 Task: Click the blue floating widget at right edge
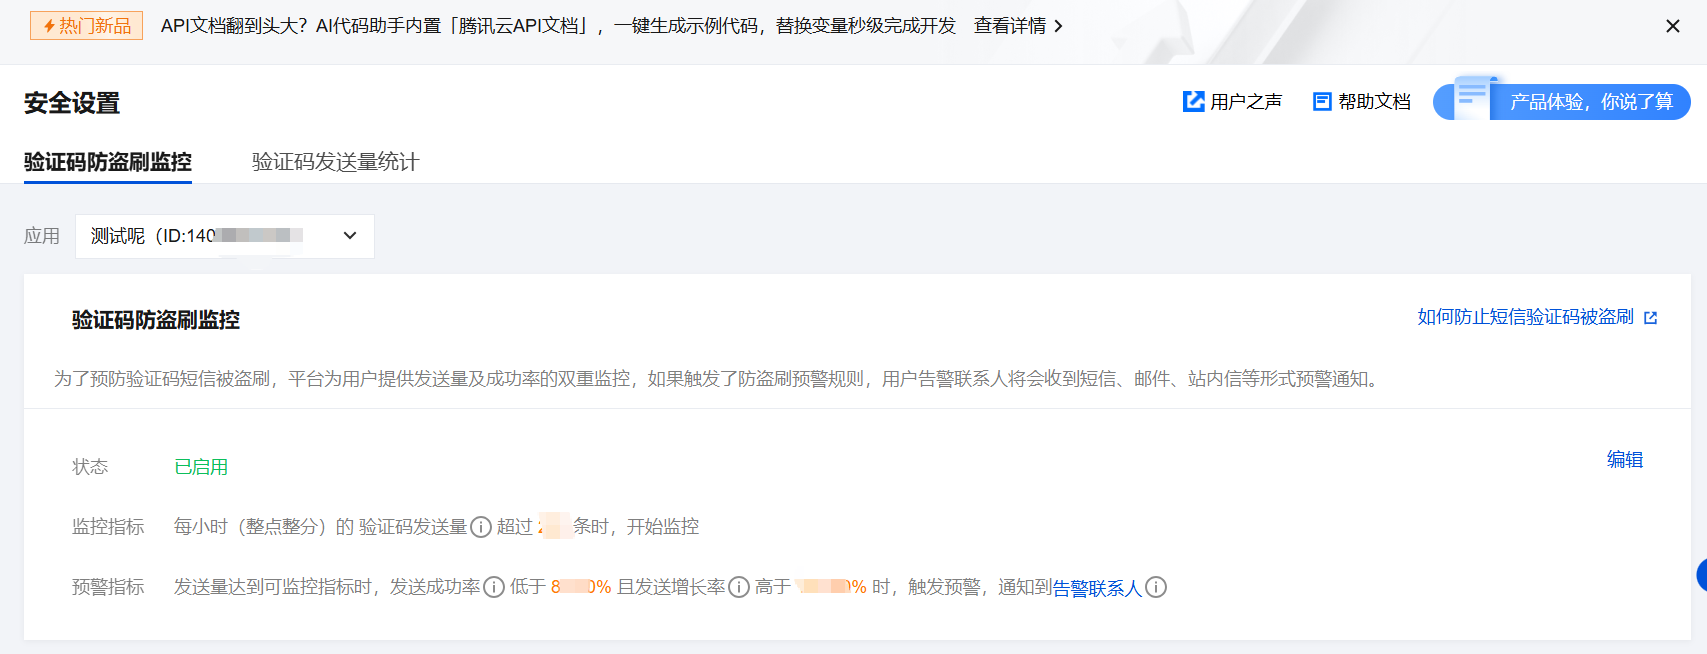pyautogui.click(x=1701, y=575)
